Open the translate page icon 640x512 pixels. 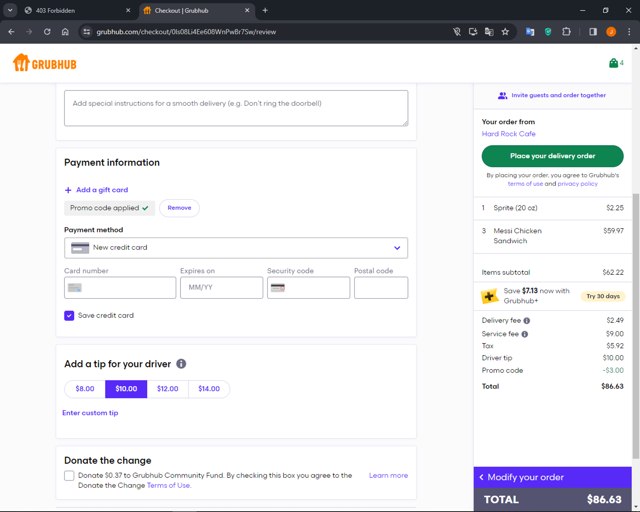coord(489,31)
